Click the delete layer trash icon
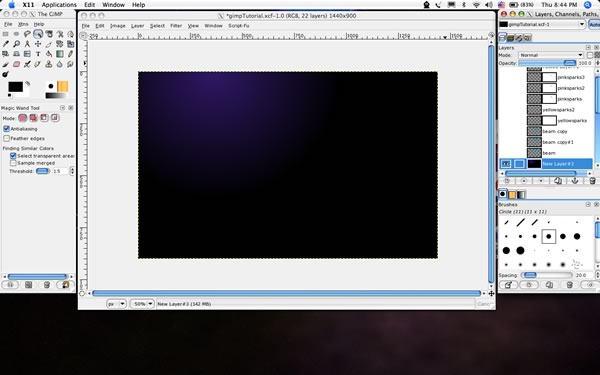 pyautogui.click(x=592, y=181)
